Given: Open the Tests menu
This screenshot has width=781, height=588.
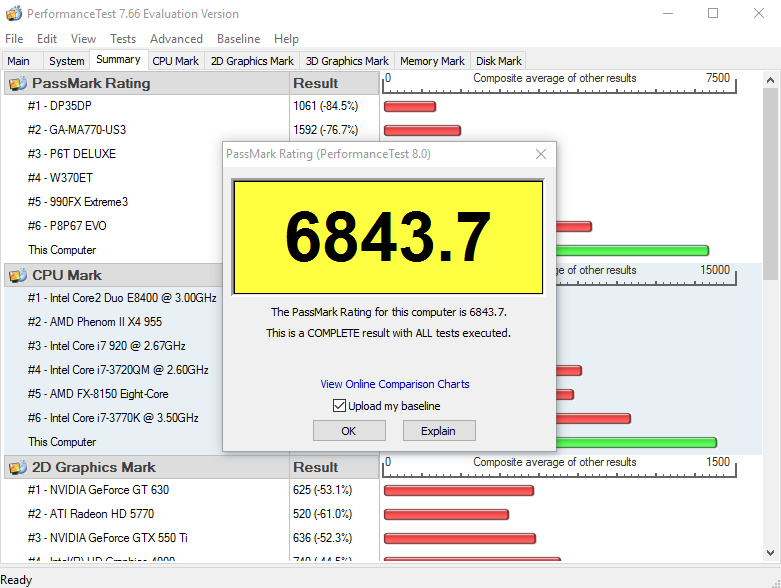Looking at the screenshot, I should (x=123, y=39).
